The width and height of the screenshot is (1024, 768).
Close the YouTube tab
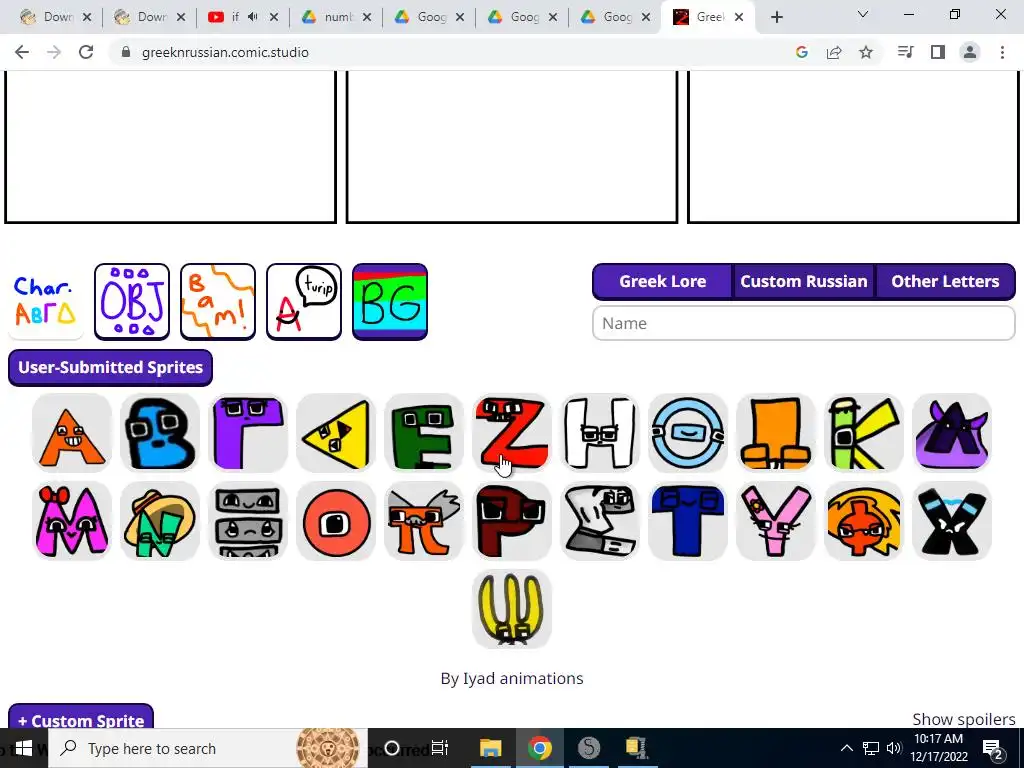[274, 17]
